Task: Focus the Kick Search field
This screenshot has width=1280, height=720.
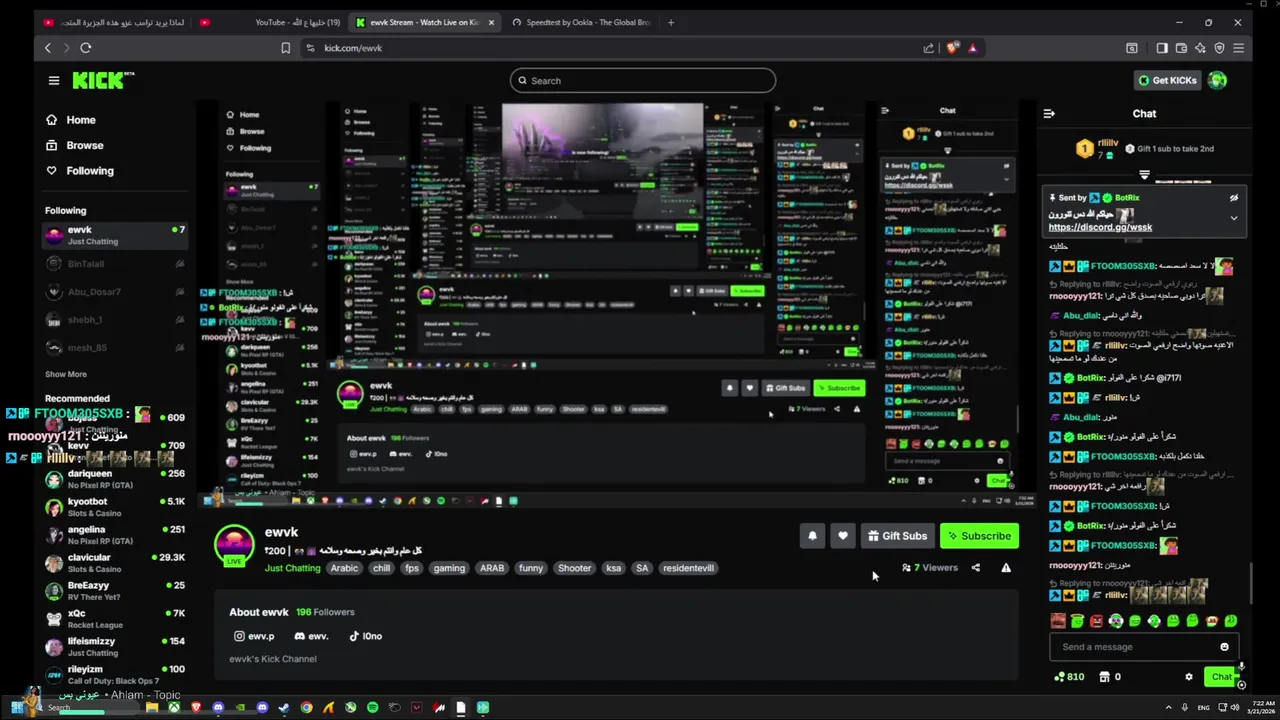Action: (642, 80)
